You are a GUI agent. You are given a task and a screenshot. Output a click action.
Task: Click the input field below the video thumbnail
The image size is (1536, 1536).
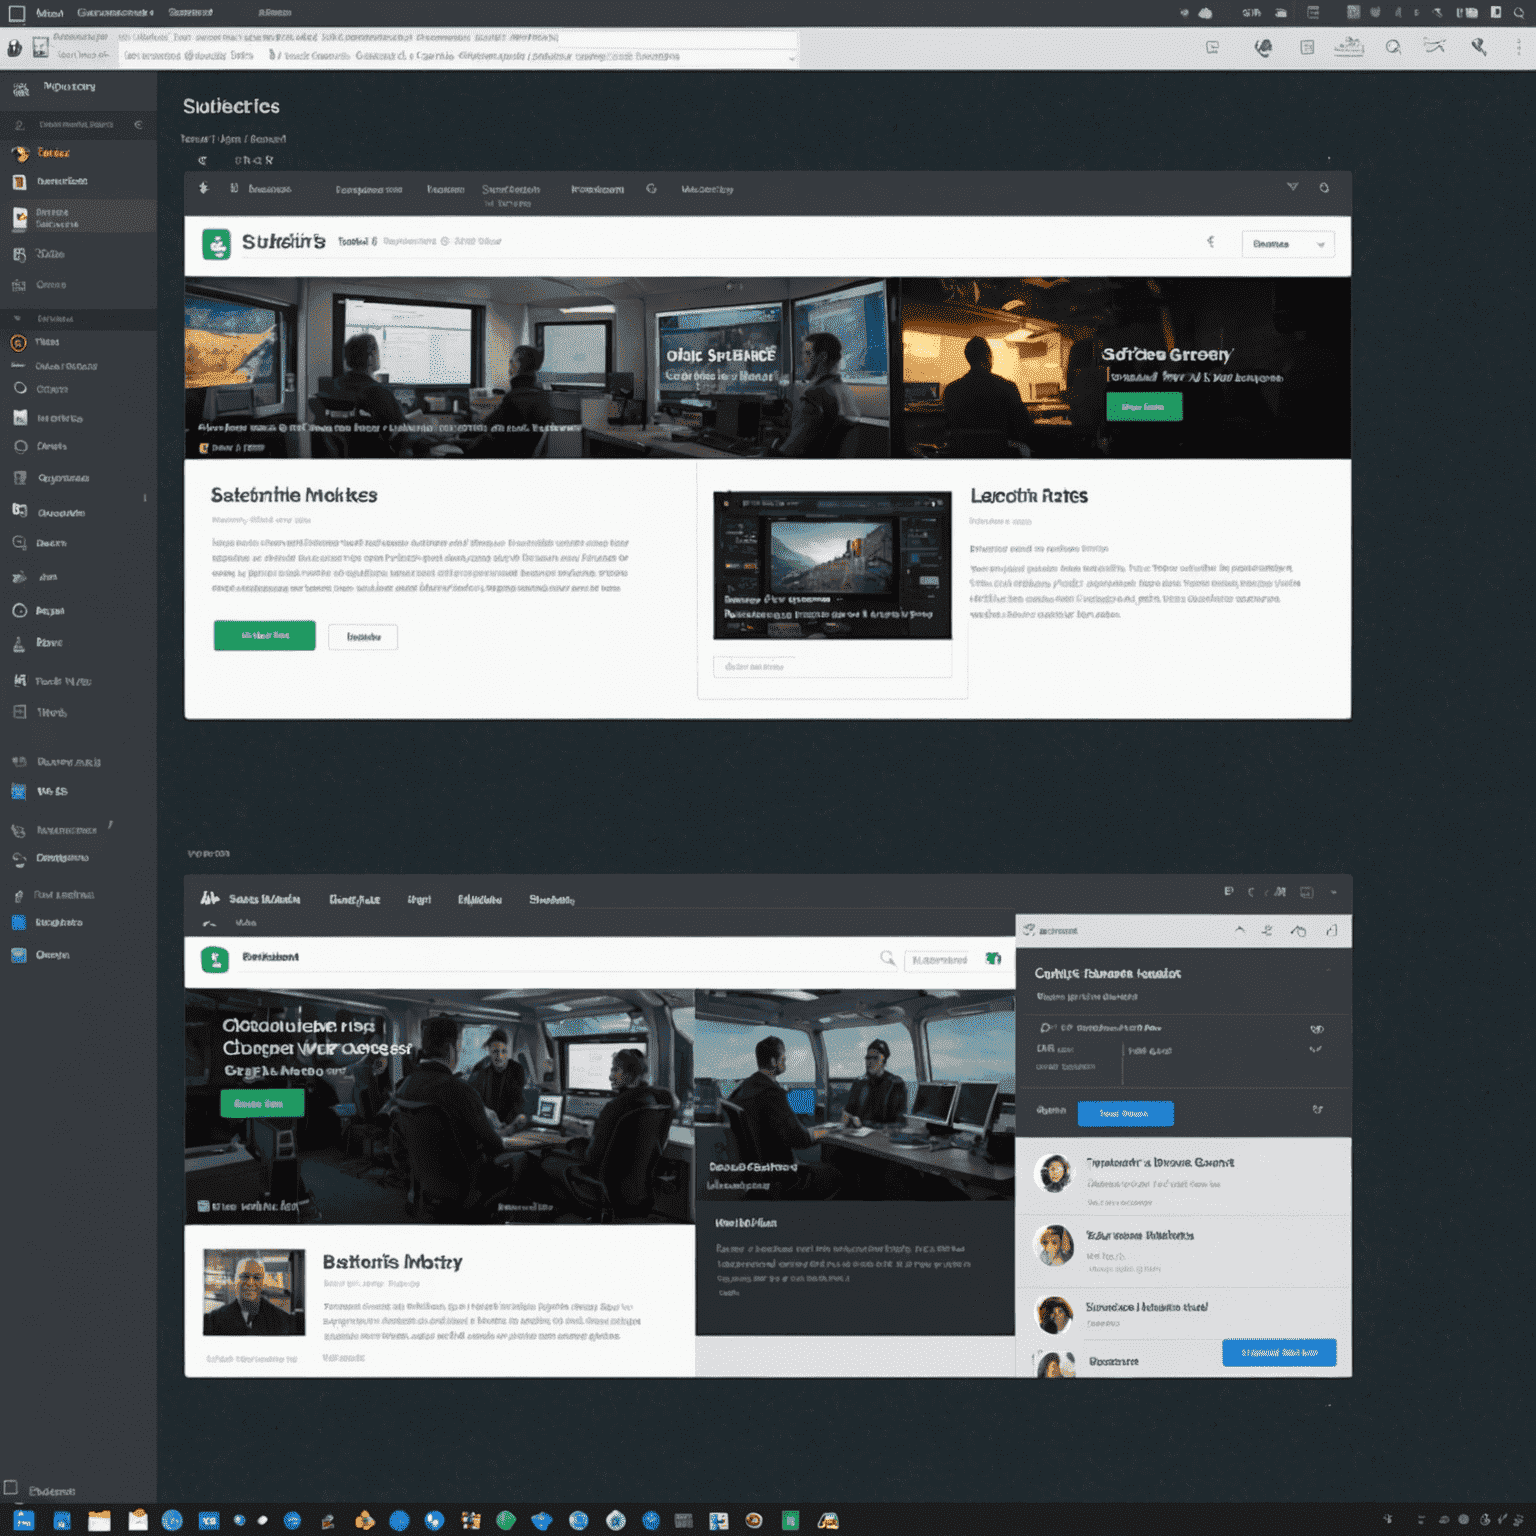pyautogui.click(x=832, y=666)
